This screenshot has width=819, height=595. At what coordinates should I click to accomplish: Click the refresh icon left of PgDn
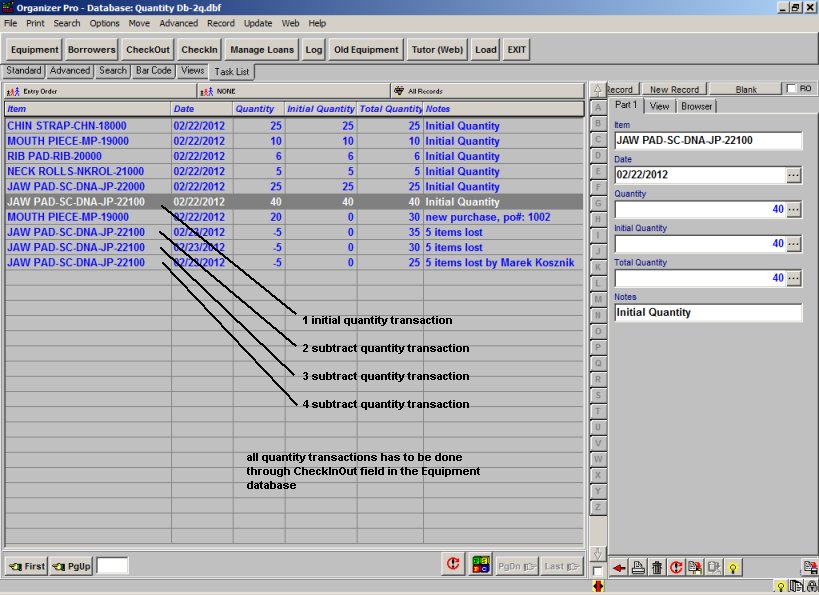[453, 565]
